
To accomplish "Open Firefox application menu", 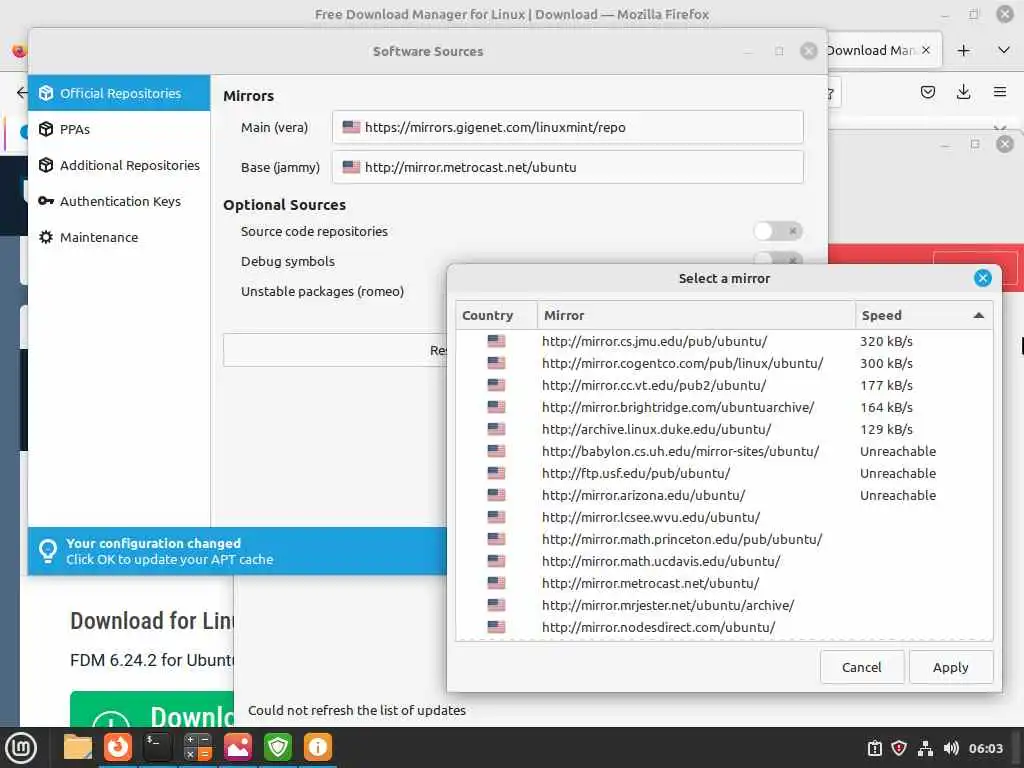I will 999,92.
